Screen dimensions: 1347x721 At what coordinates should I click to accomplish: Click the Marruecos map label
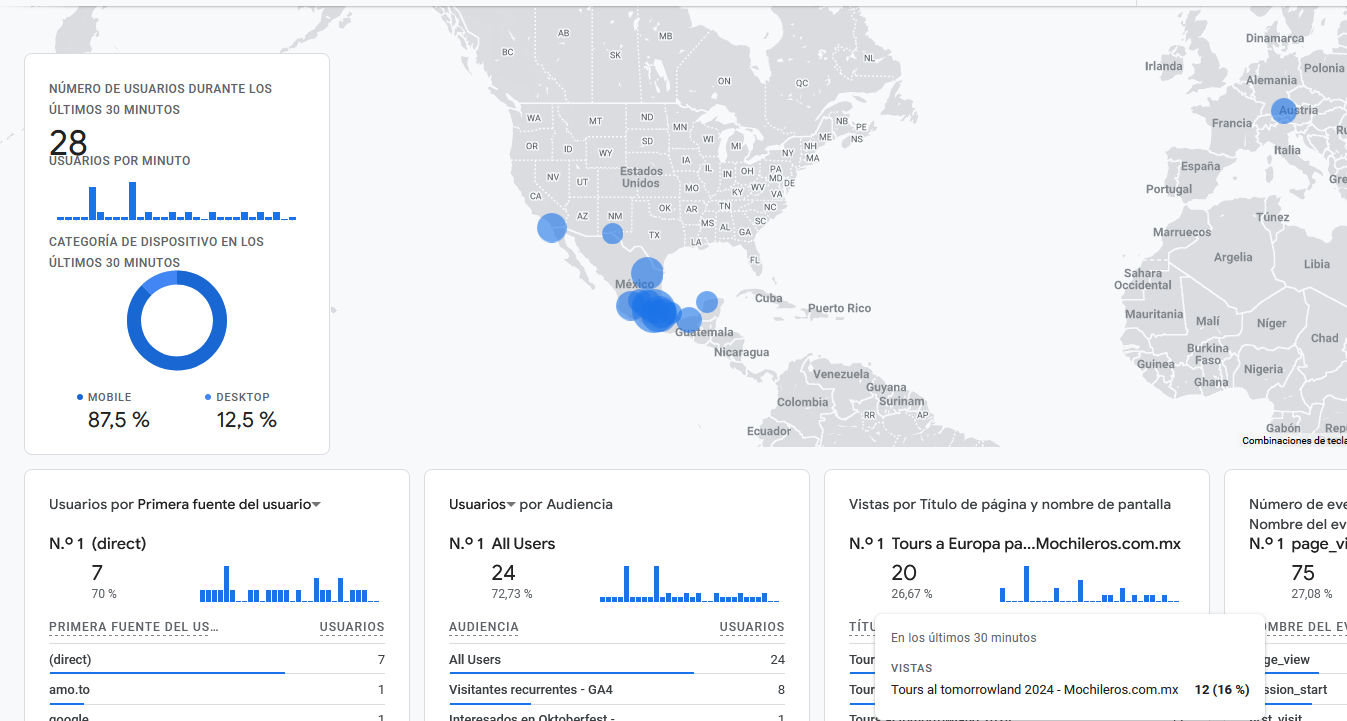(x=1182, y=232)
